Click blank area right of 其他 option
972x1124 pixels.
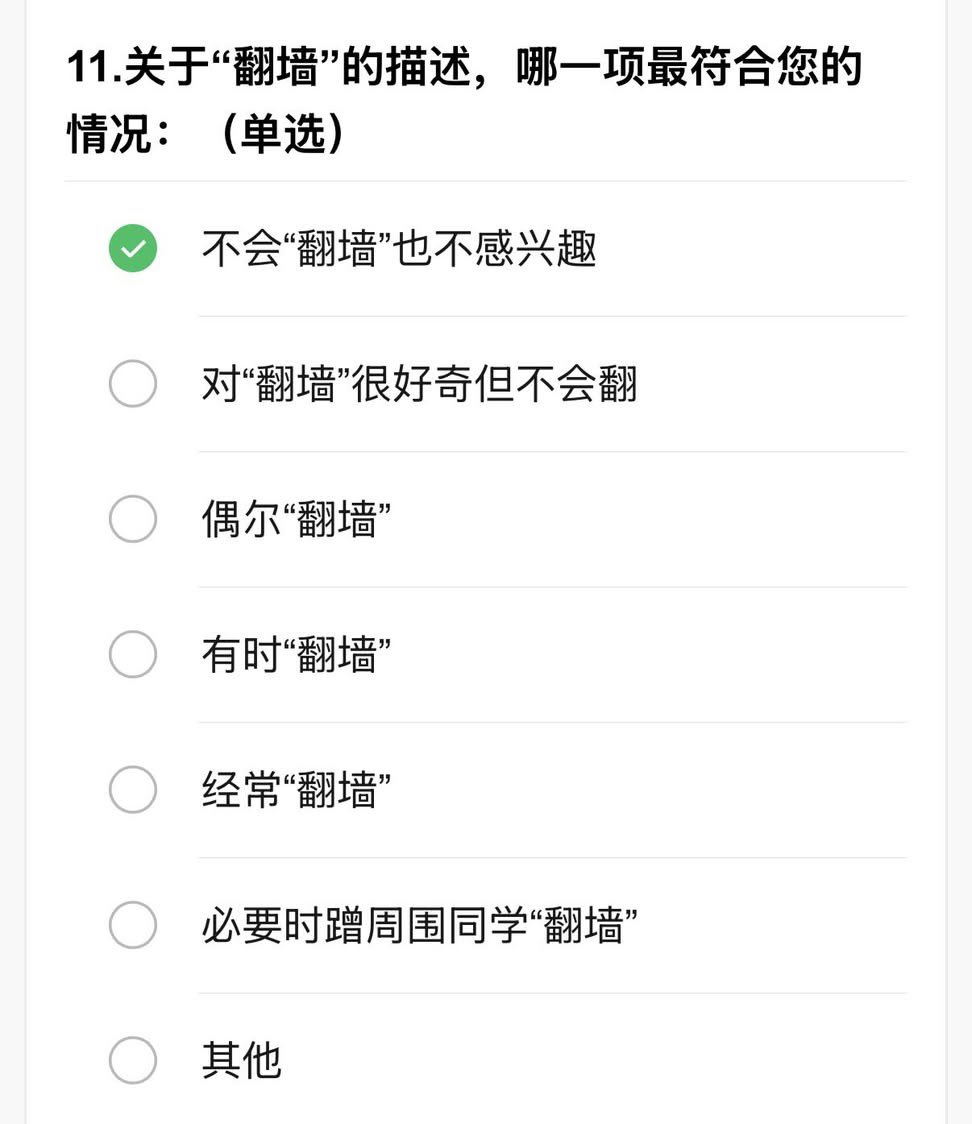coord(595,1061)
